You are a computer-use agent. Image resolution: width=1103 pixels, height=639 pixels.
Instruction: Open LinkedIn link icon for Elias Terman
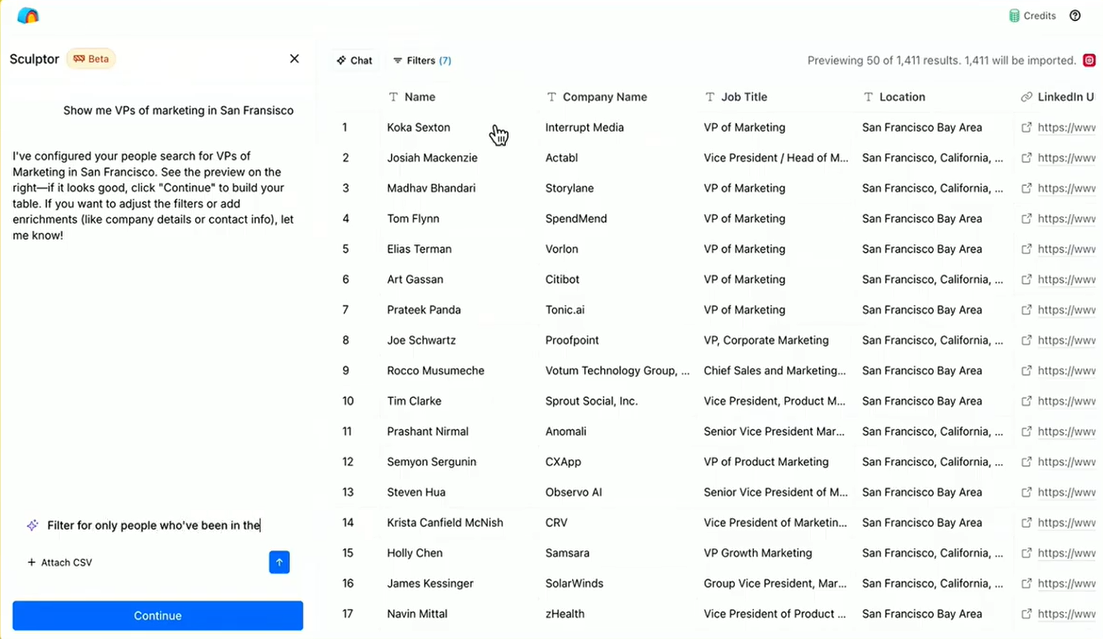click(x=1026, y=248)
